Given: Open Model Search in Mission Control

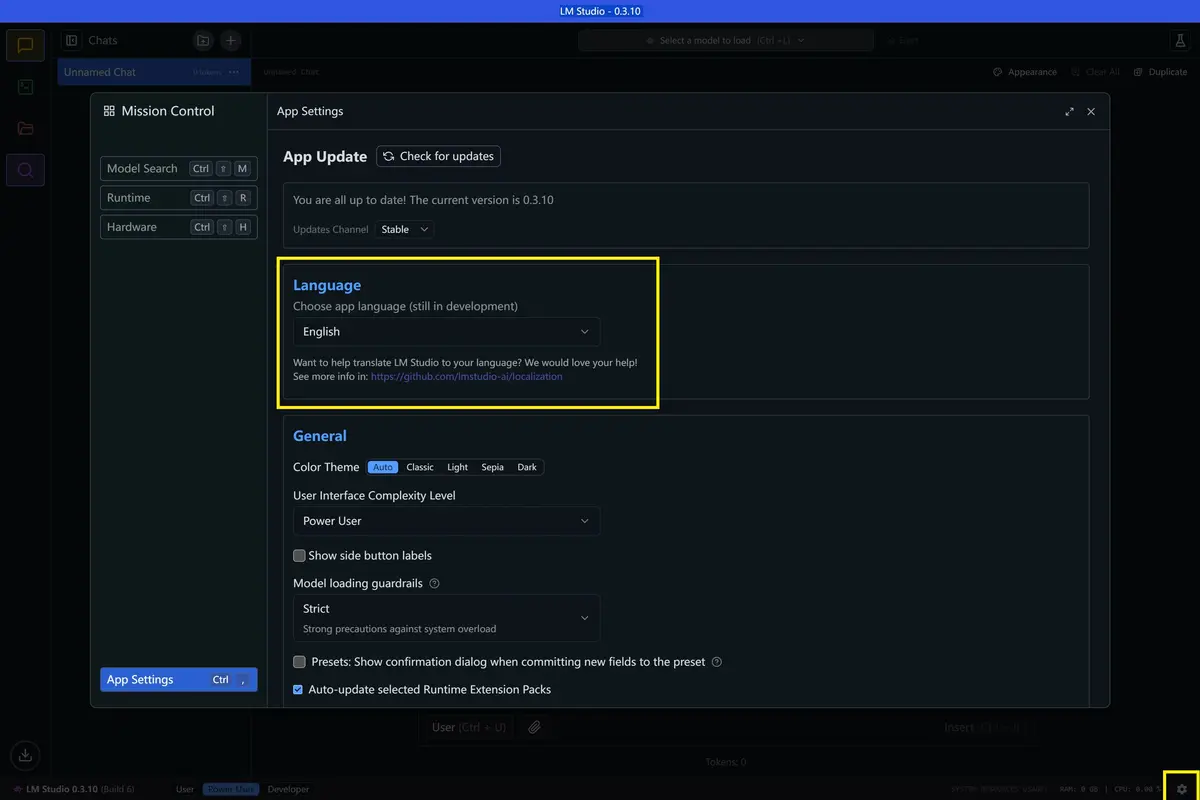Looking at the screenshot, I should (x=179, y=169).
